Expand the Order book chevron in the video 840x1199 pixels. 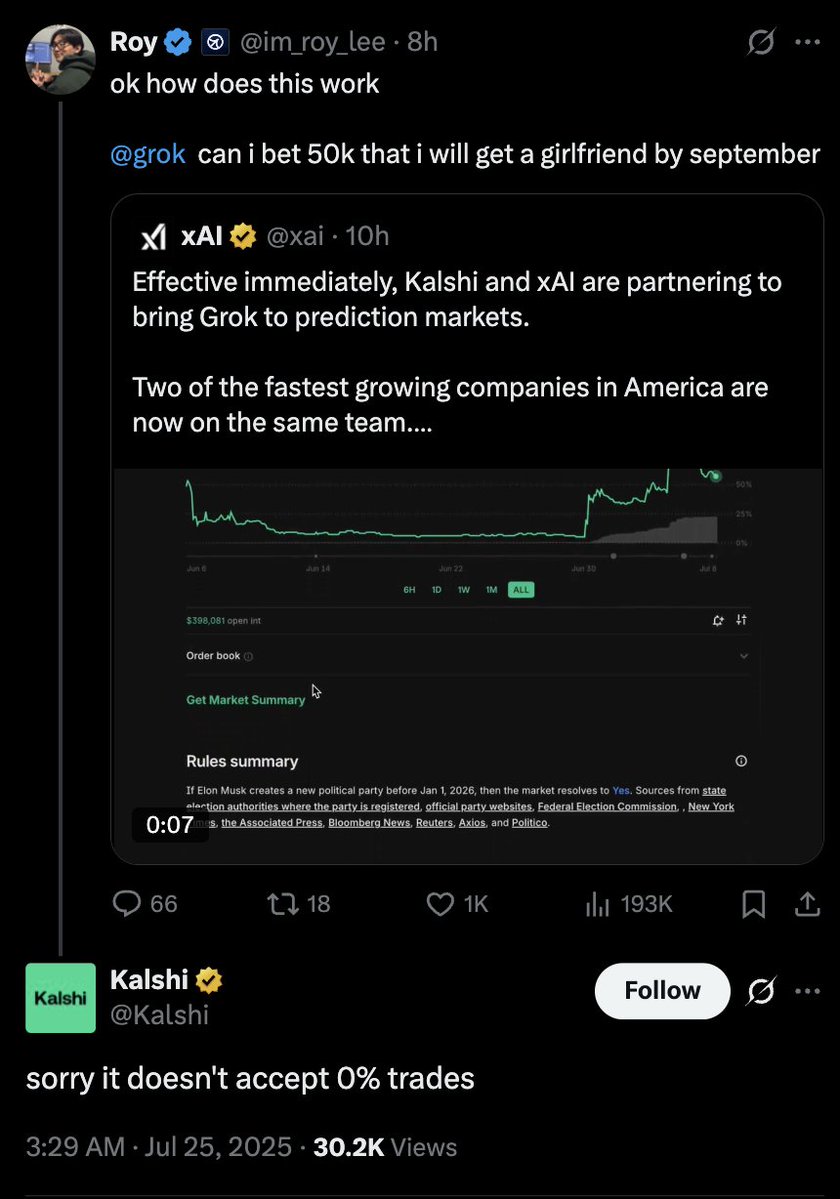coord(744,656)
